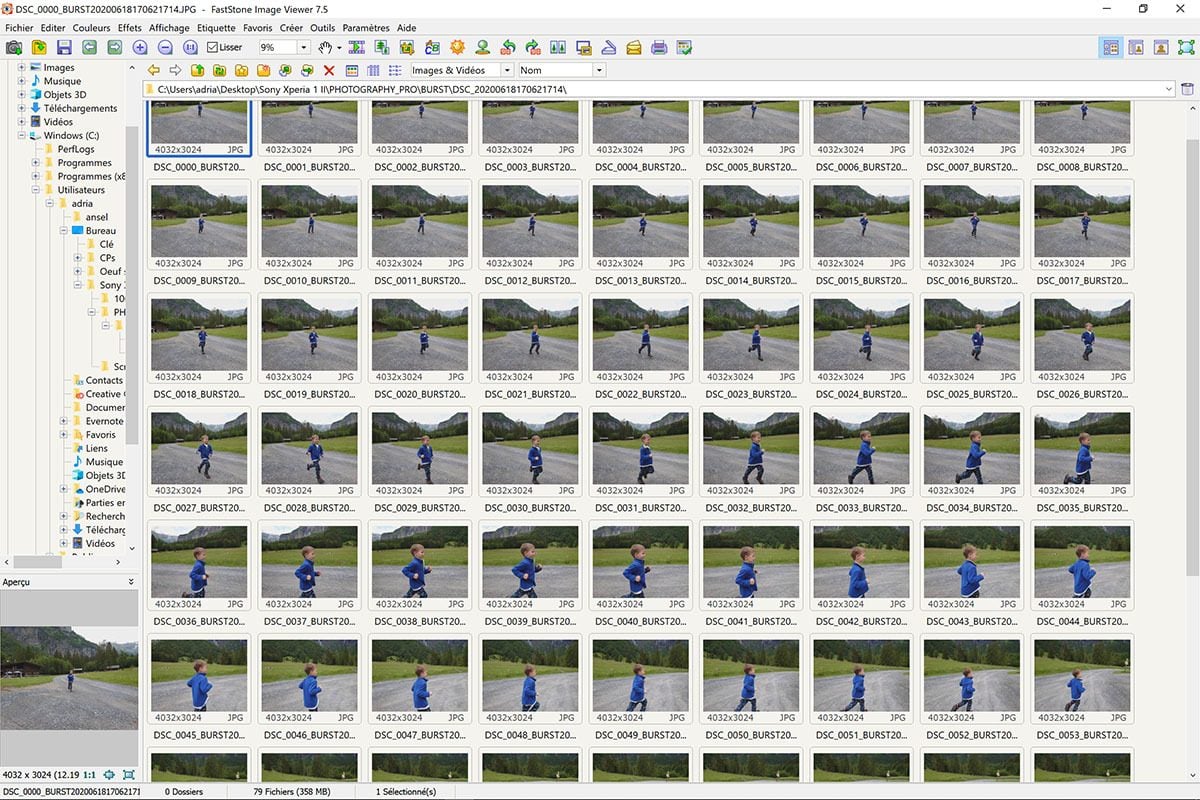Open the zoom percentage dropdown showing 9%

pyautogui.click(x=303, y=47)
